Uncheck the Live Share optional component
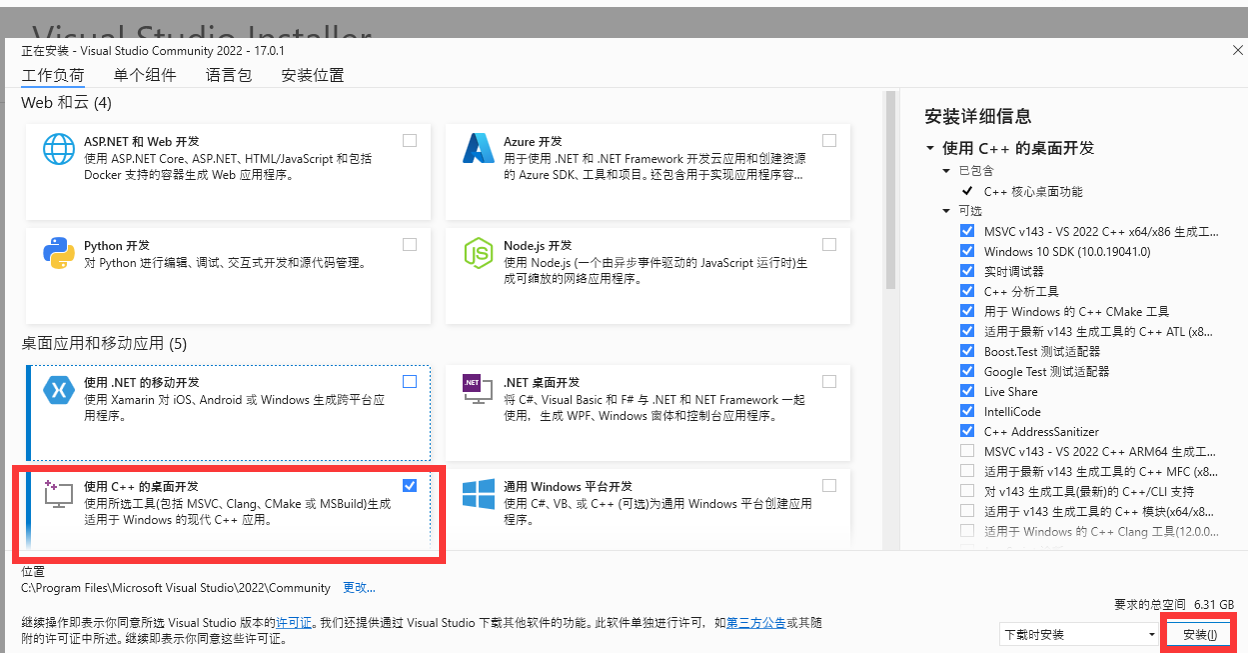This screenshot has width=1248, height=653. click(967, 391)
